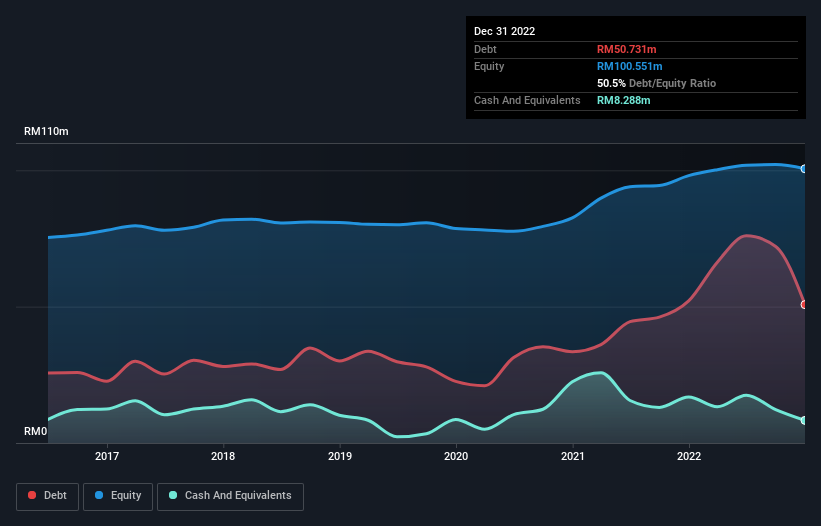Viewport: 821px width, 526px height.
Task: Select the red Debt endpoint marker at Dec 2022
Action: point(804,305)
